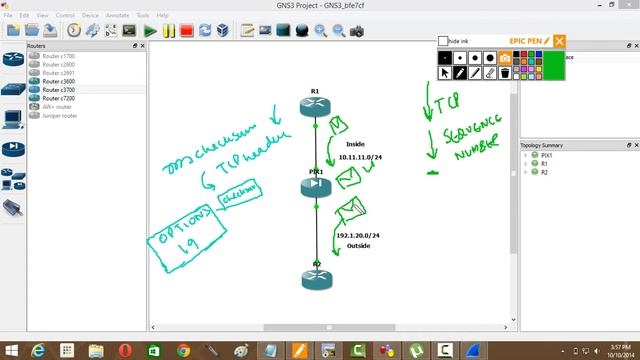640x360 pixels.
Task: Select the Draw ellipse tool
Action: point(302,31)
